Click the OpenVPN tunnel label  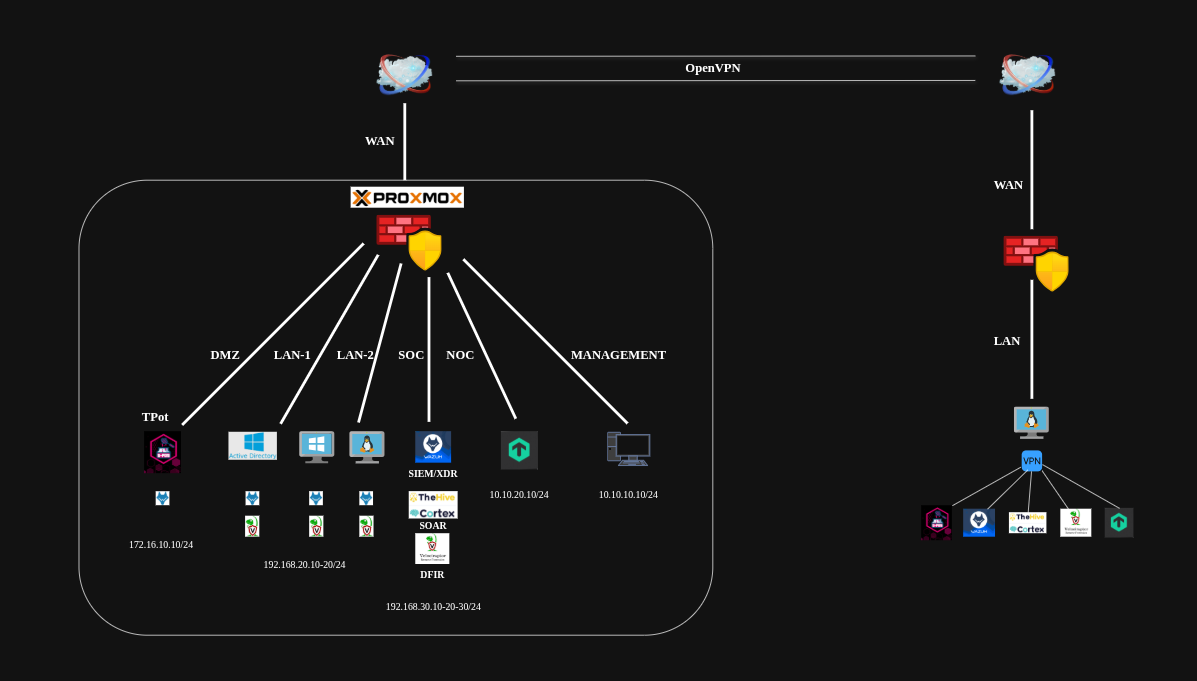(x=712, y=68)
